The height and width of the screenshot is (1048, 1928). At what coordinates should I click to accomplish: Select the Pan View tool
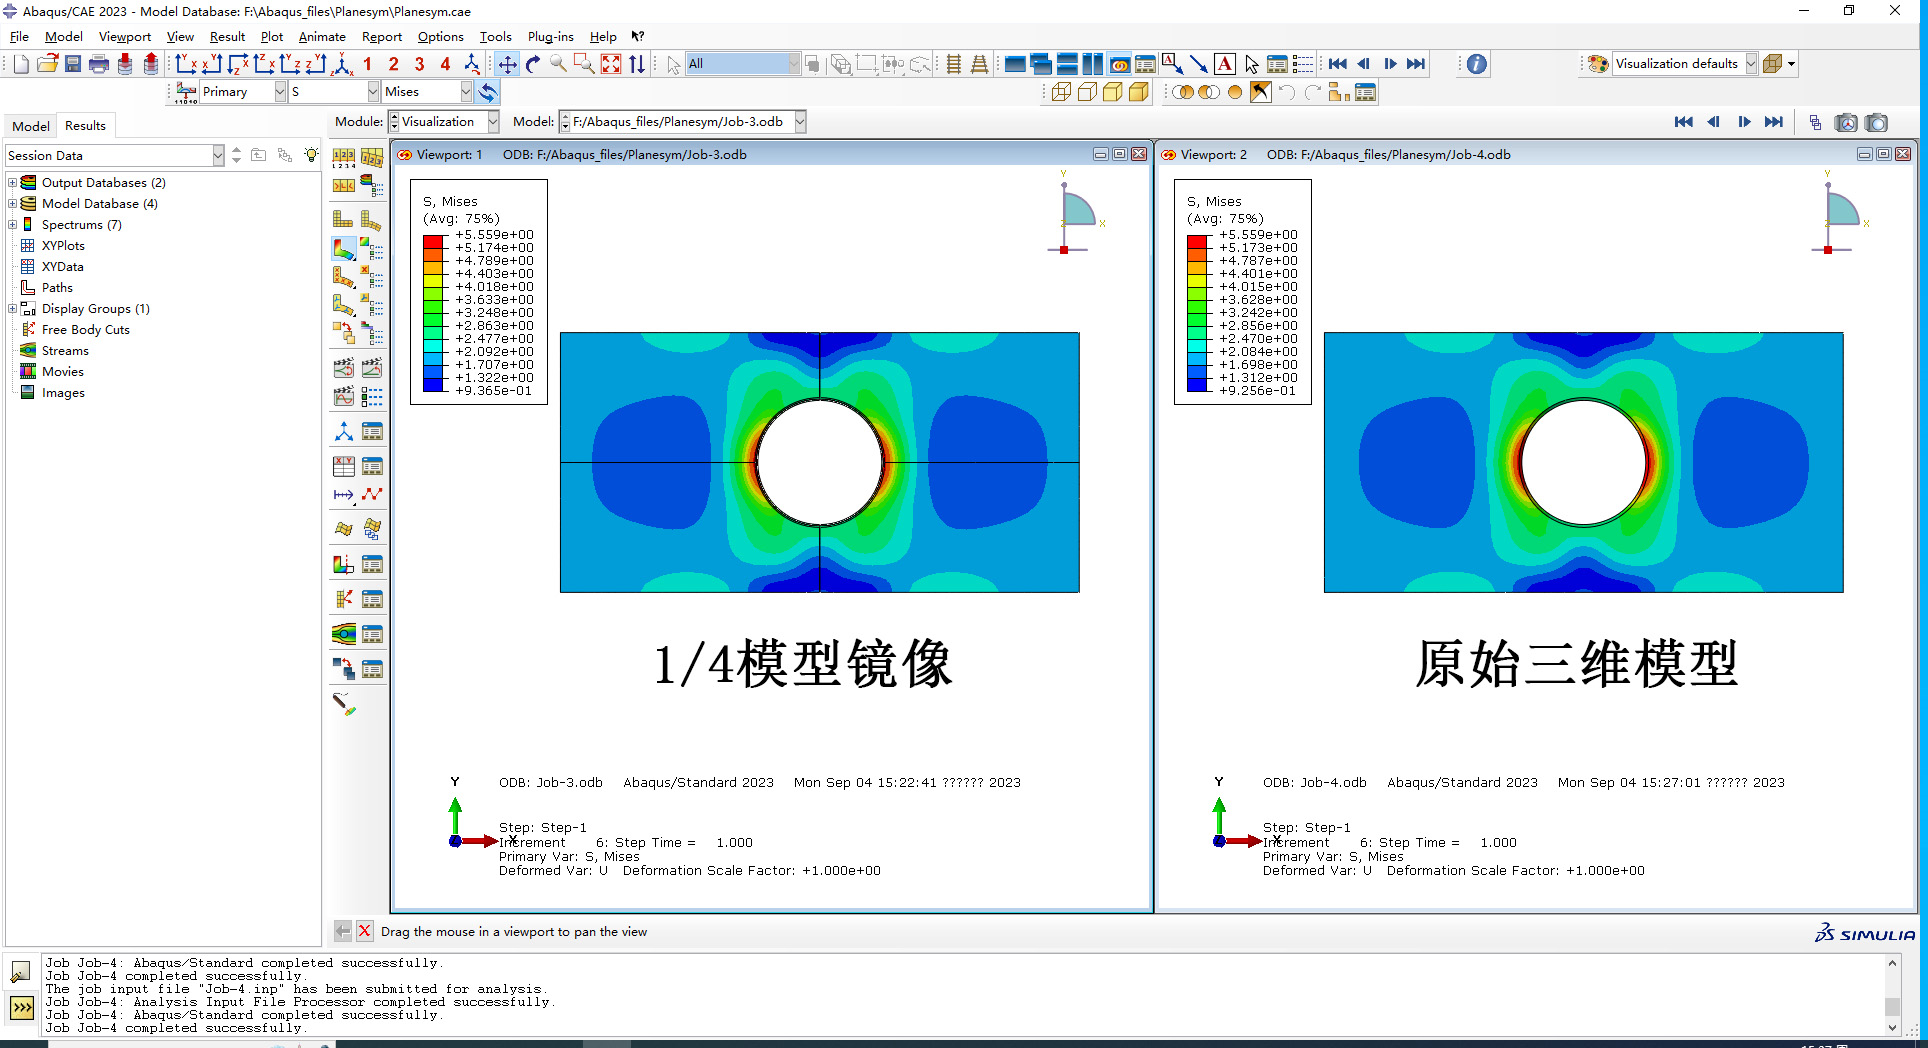click(507, 64)
